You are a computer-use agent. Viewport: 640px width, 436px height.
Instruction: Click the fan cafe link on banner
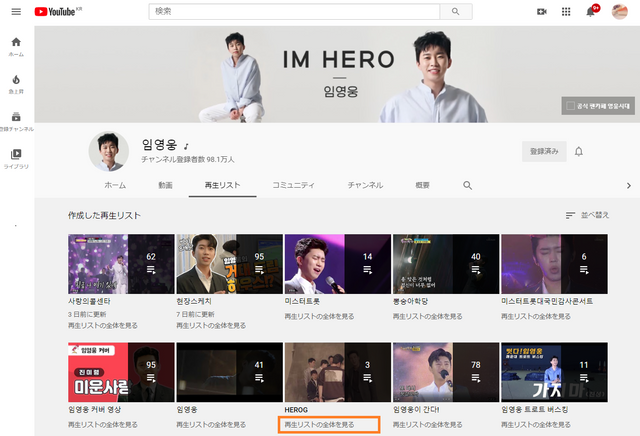pos(598,106)
